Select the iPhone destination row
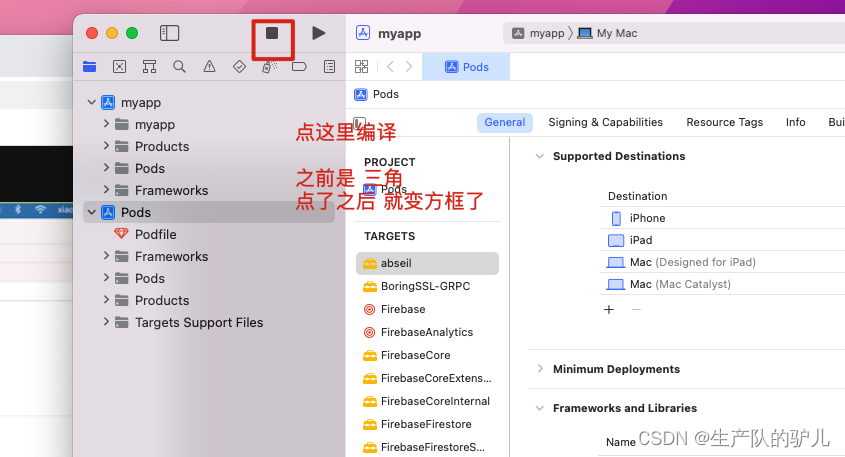Image resolution: width=845 pixels, height=457 pixels. tap(722, 218)
